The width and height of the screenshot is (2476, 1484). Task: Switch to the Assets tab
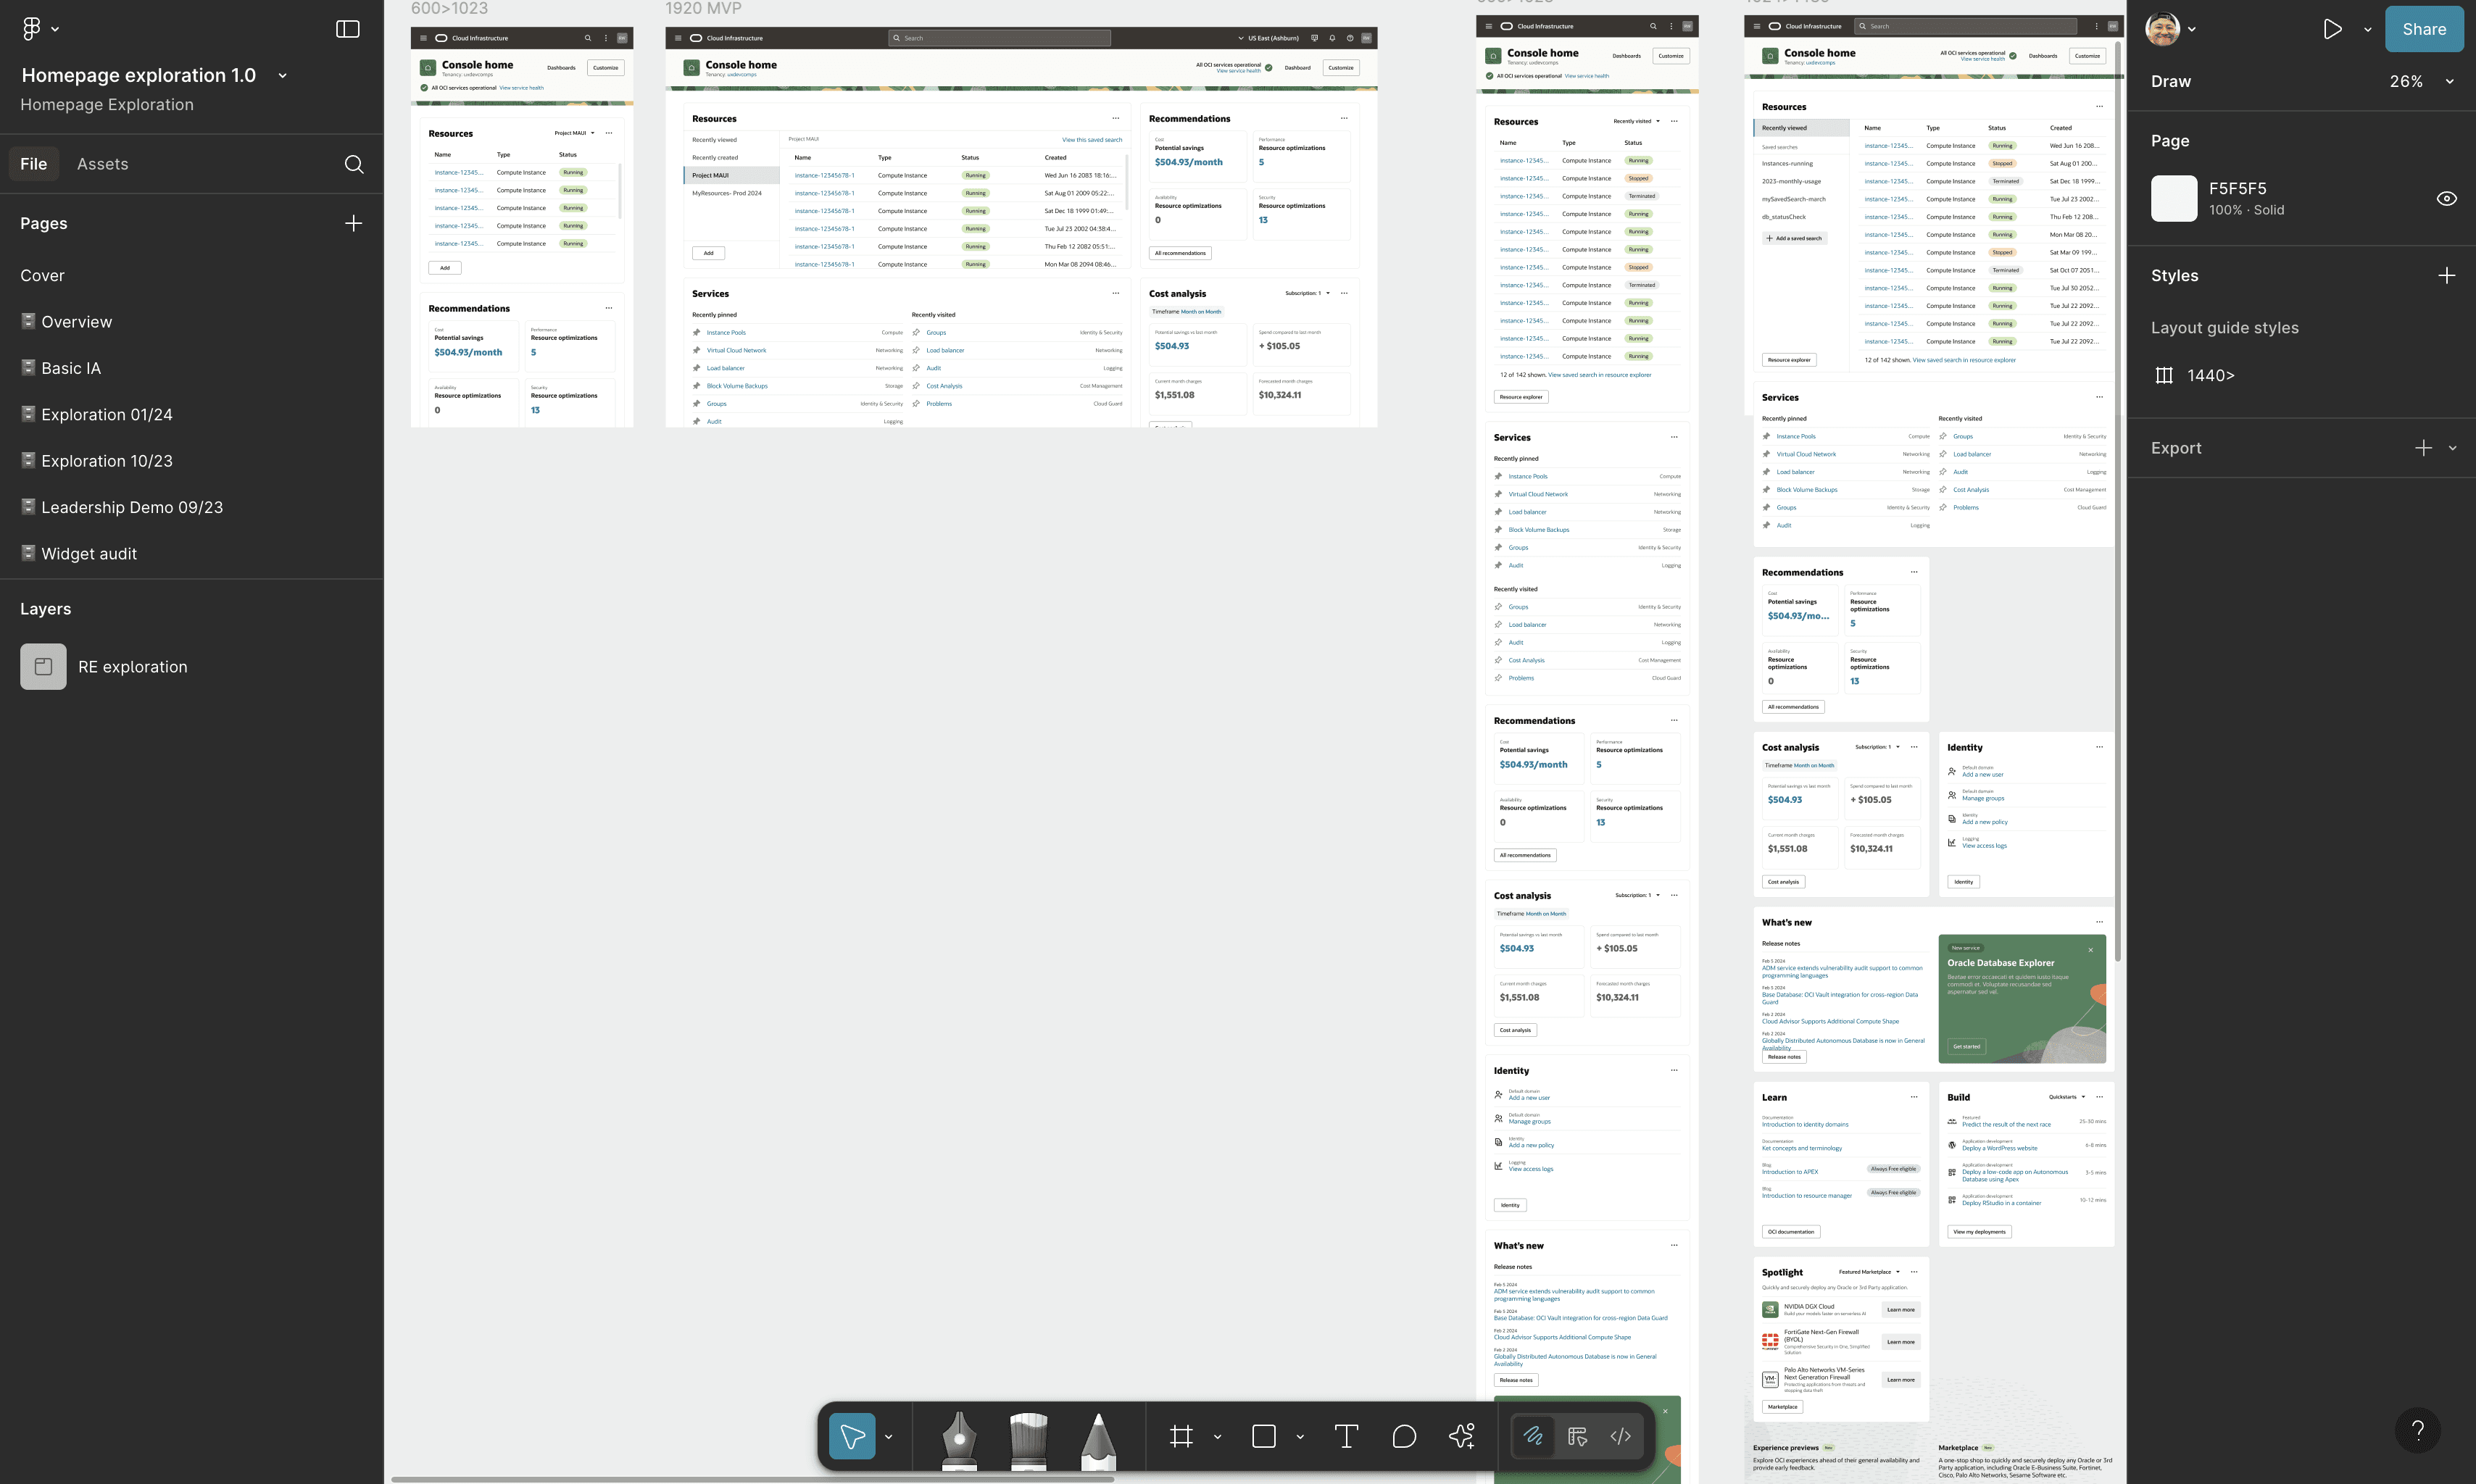pyautogui.click(x=102, y=164)
